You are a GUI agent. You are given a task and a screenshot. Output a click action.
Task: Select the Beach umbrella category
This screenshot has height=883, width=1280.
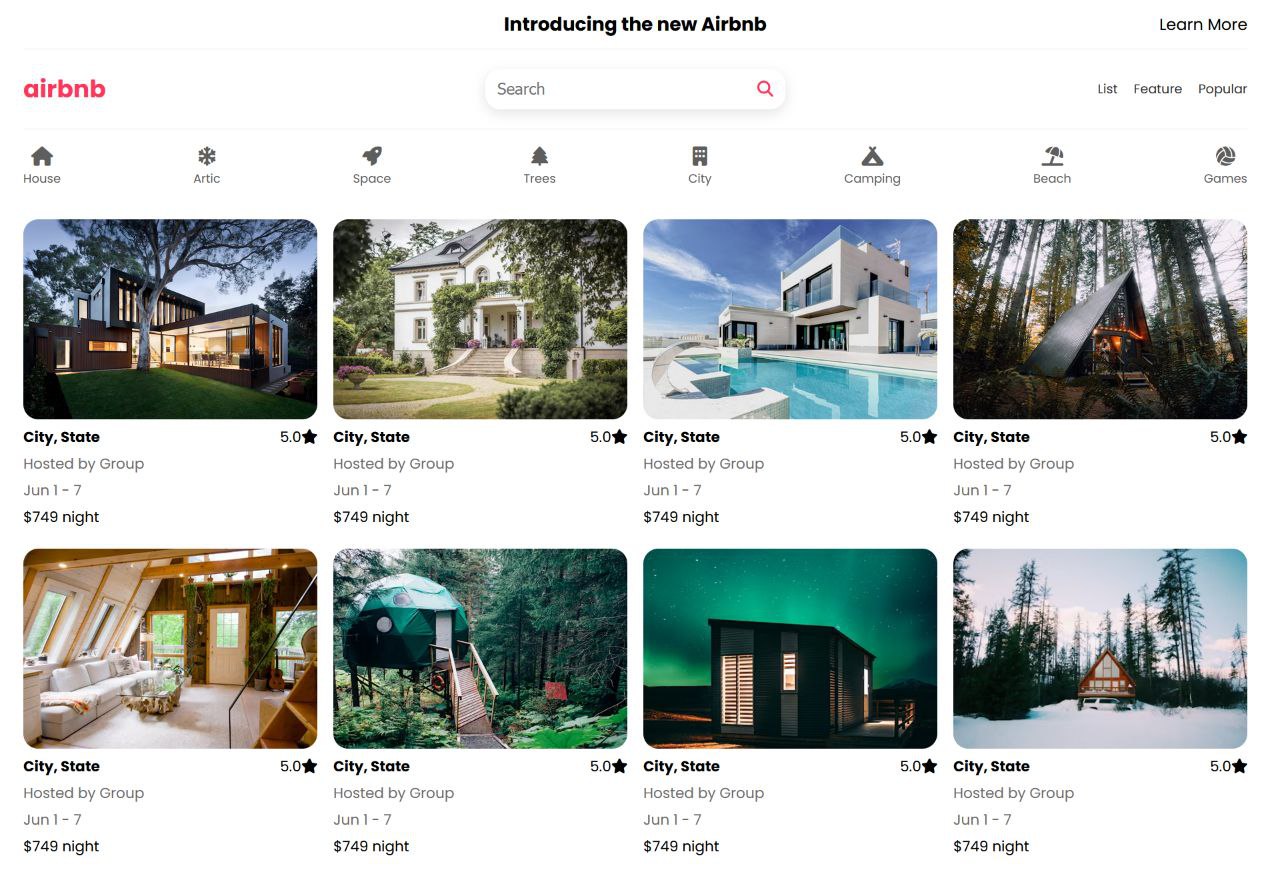pos(1052,156)
